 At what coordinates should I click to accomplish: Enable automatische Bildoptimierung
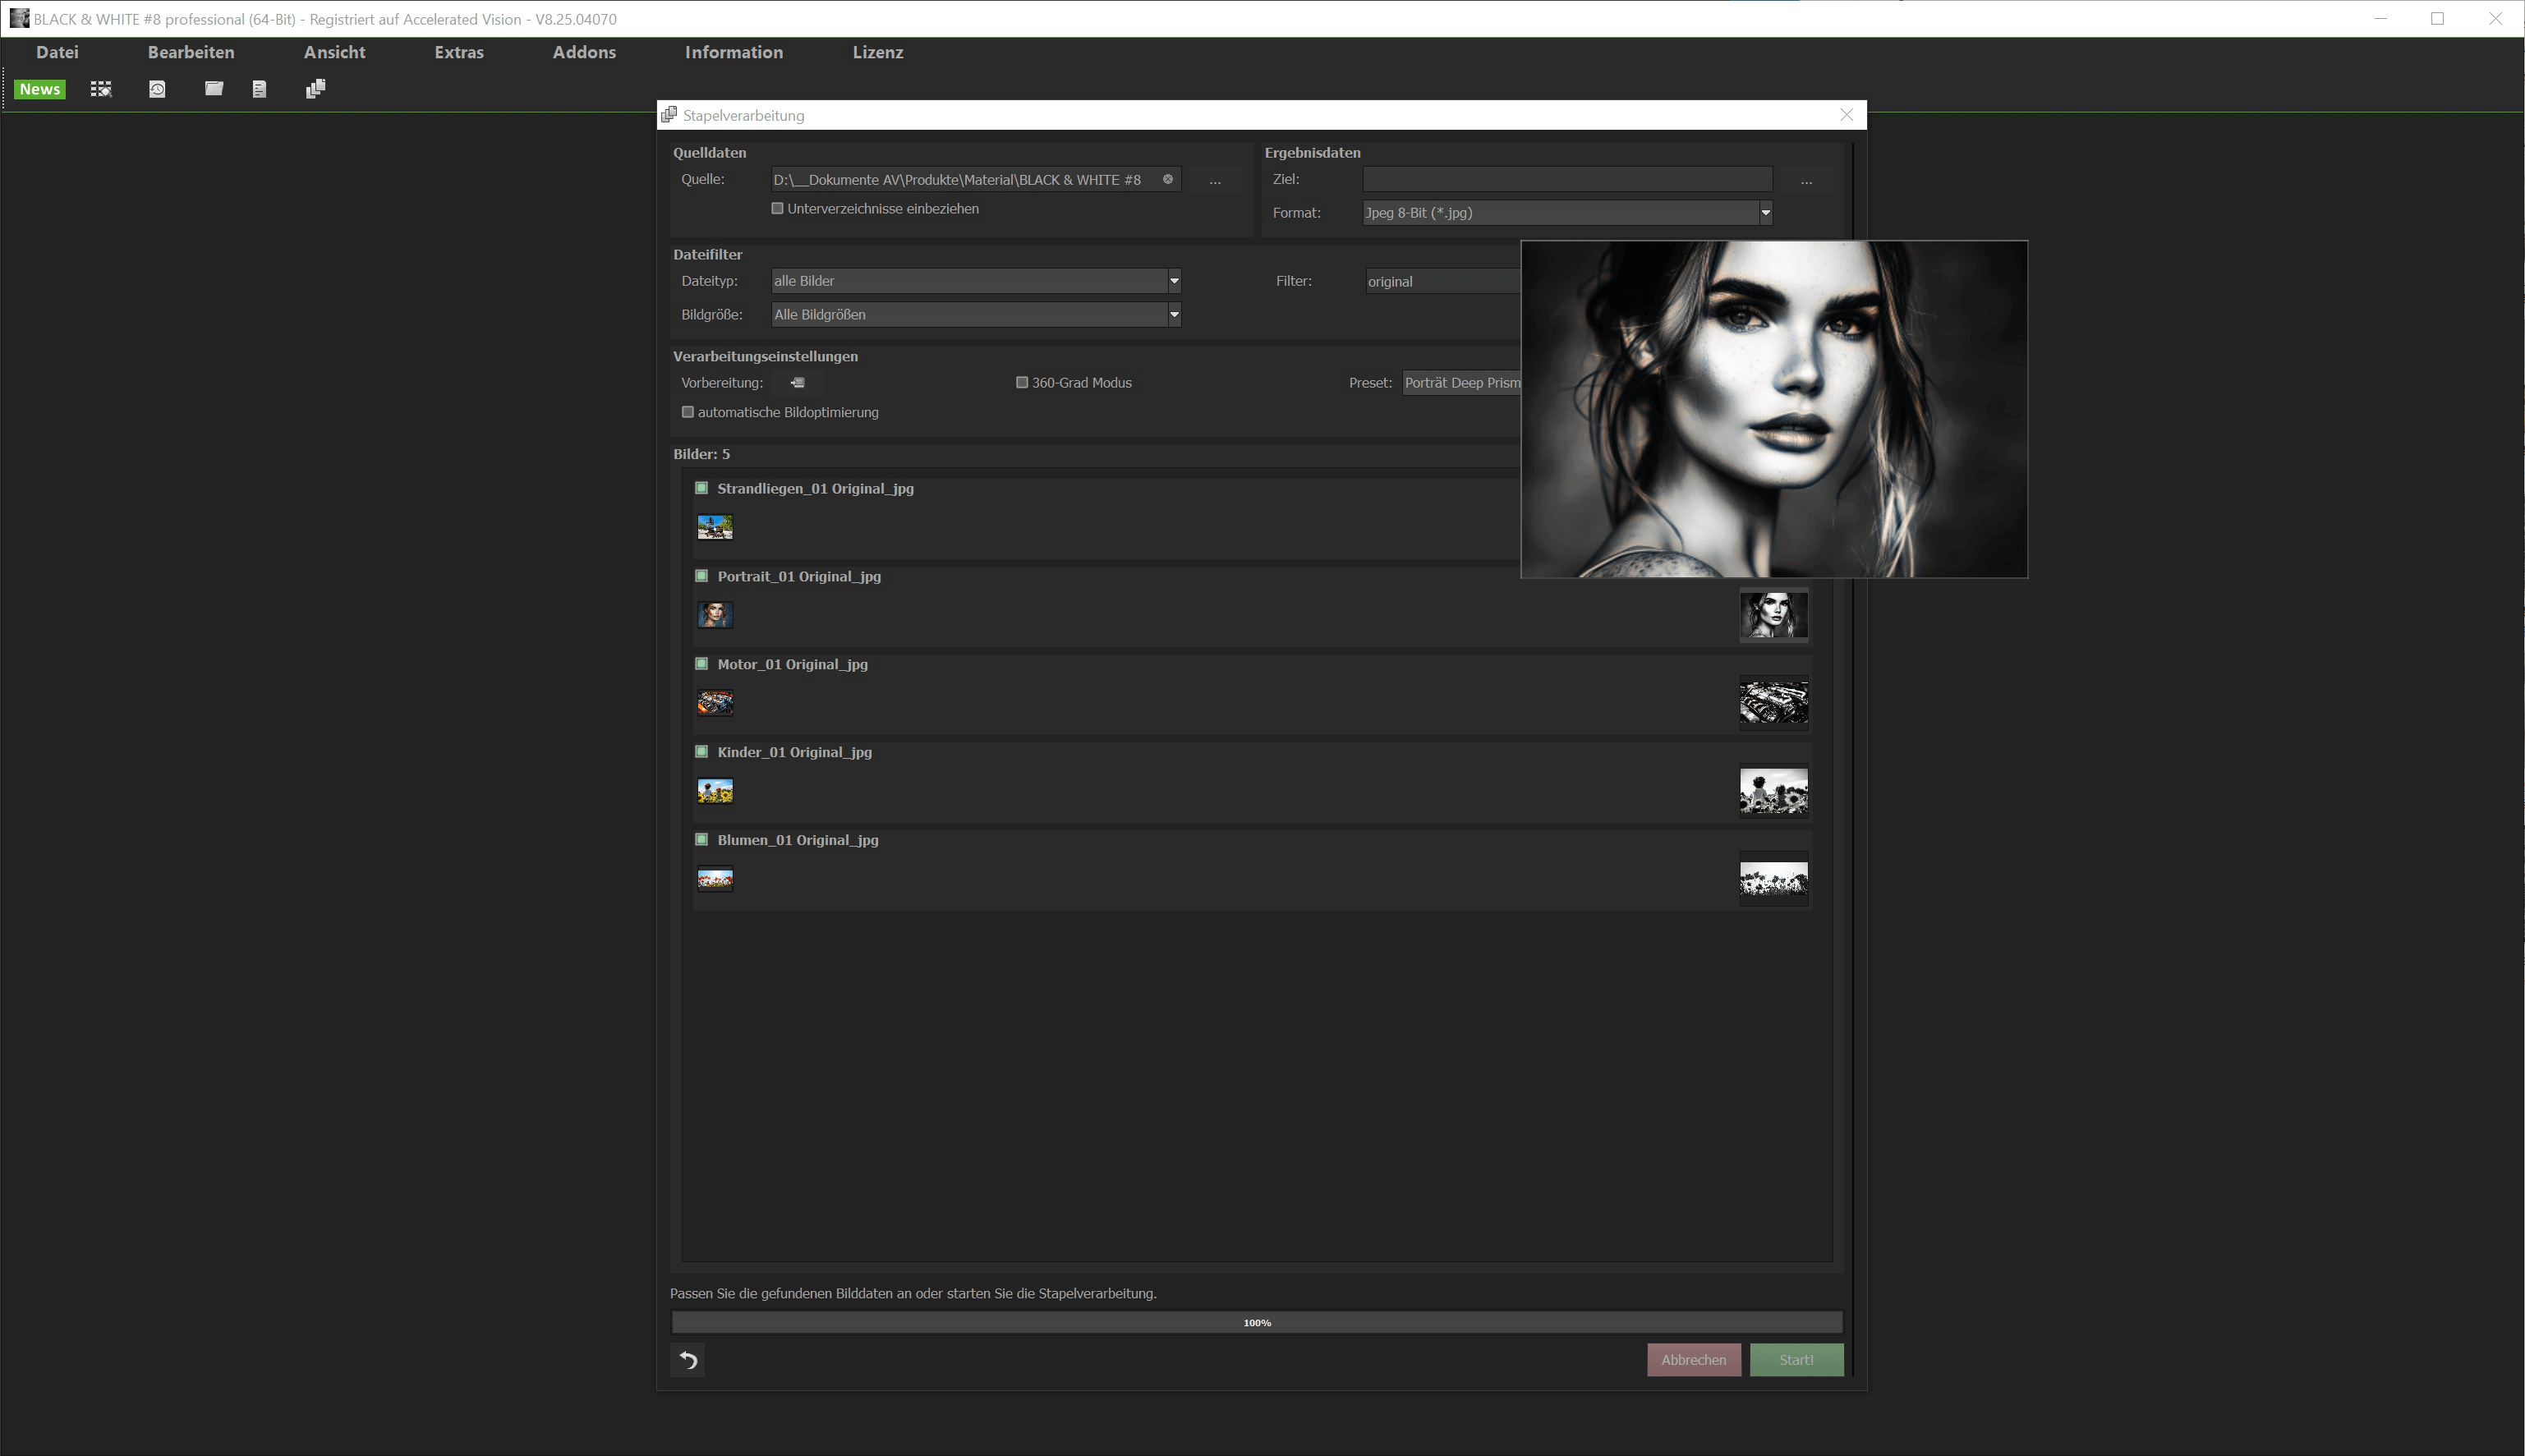[688, 412]
